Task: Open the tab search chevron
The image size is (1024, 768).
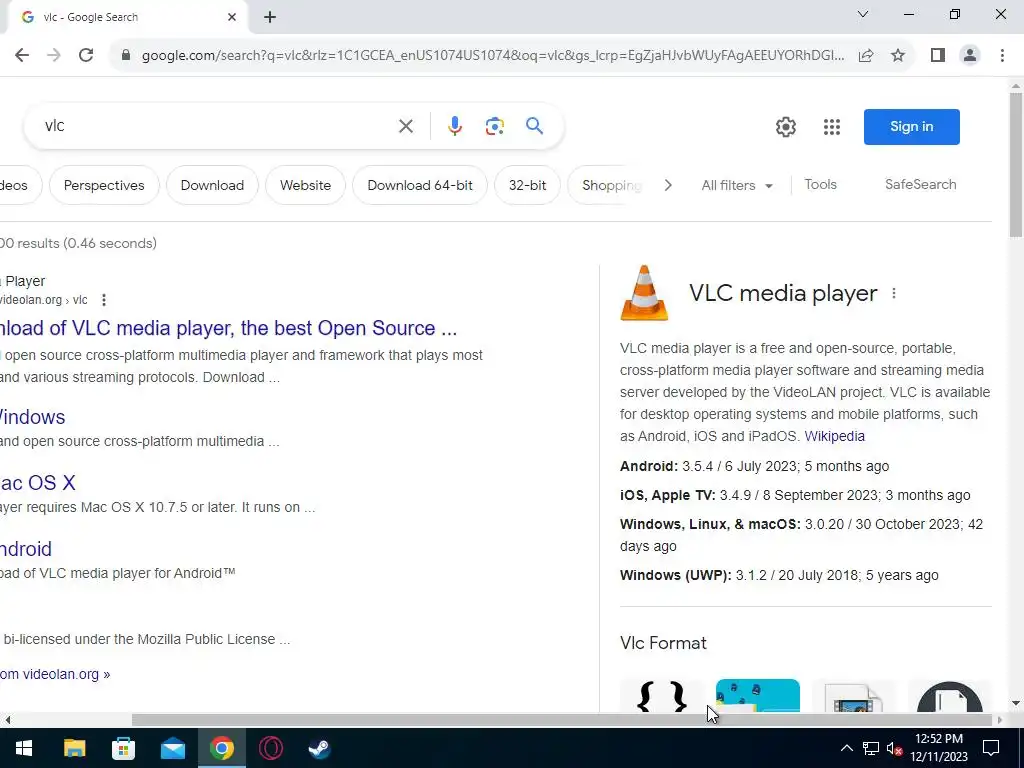Action: pyautogui.click(x=863, y=14)
